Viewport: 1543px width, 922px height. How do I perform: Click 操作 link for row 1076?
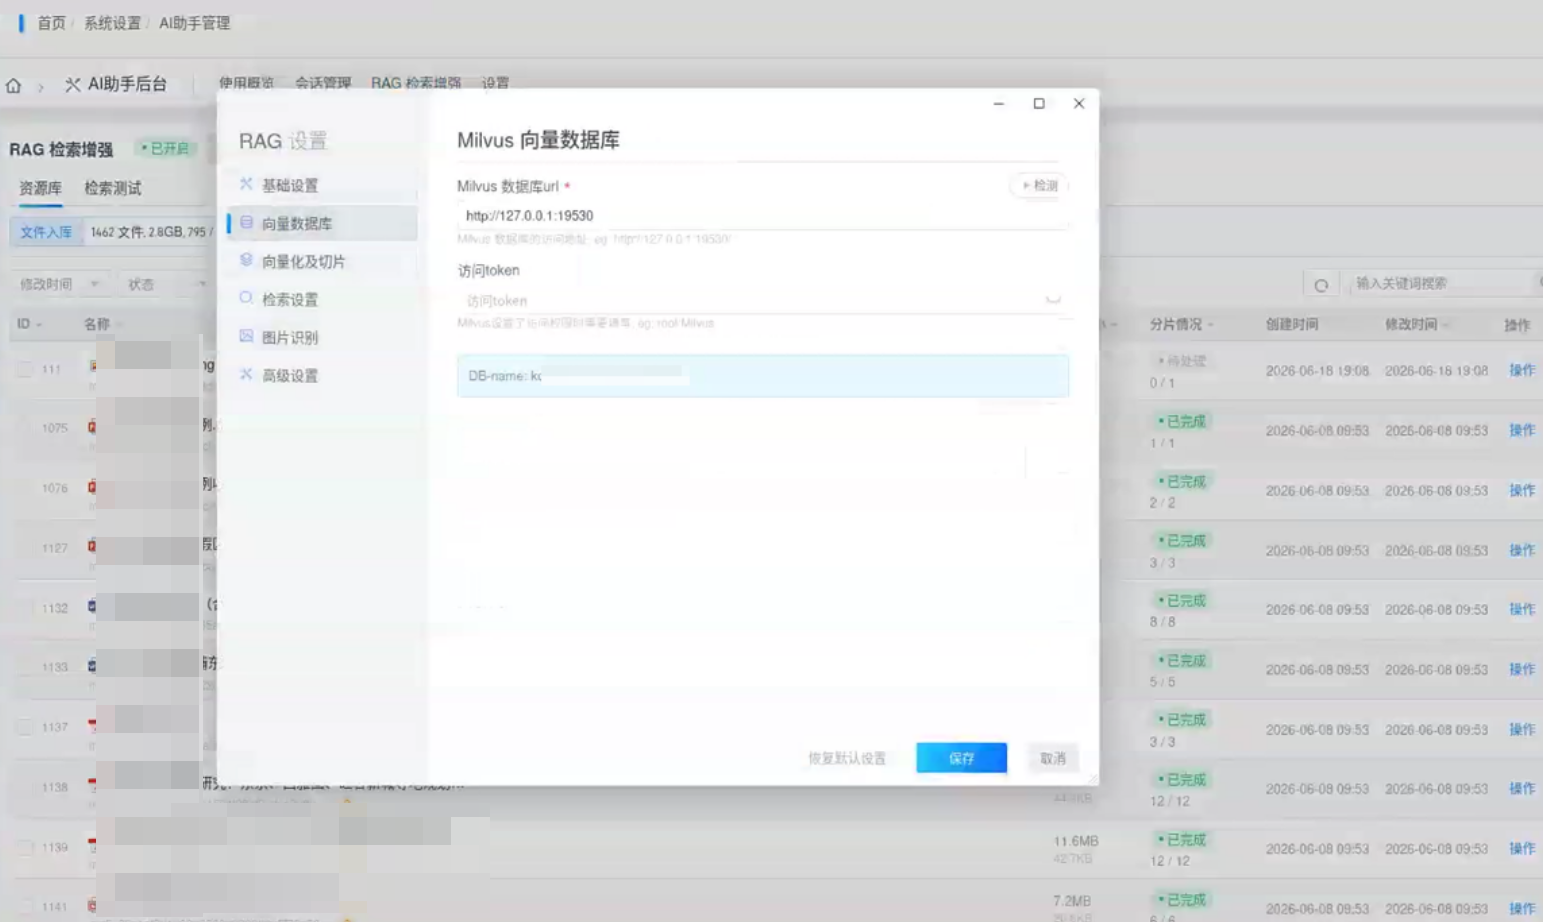(x=1521, y=490)
